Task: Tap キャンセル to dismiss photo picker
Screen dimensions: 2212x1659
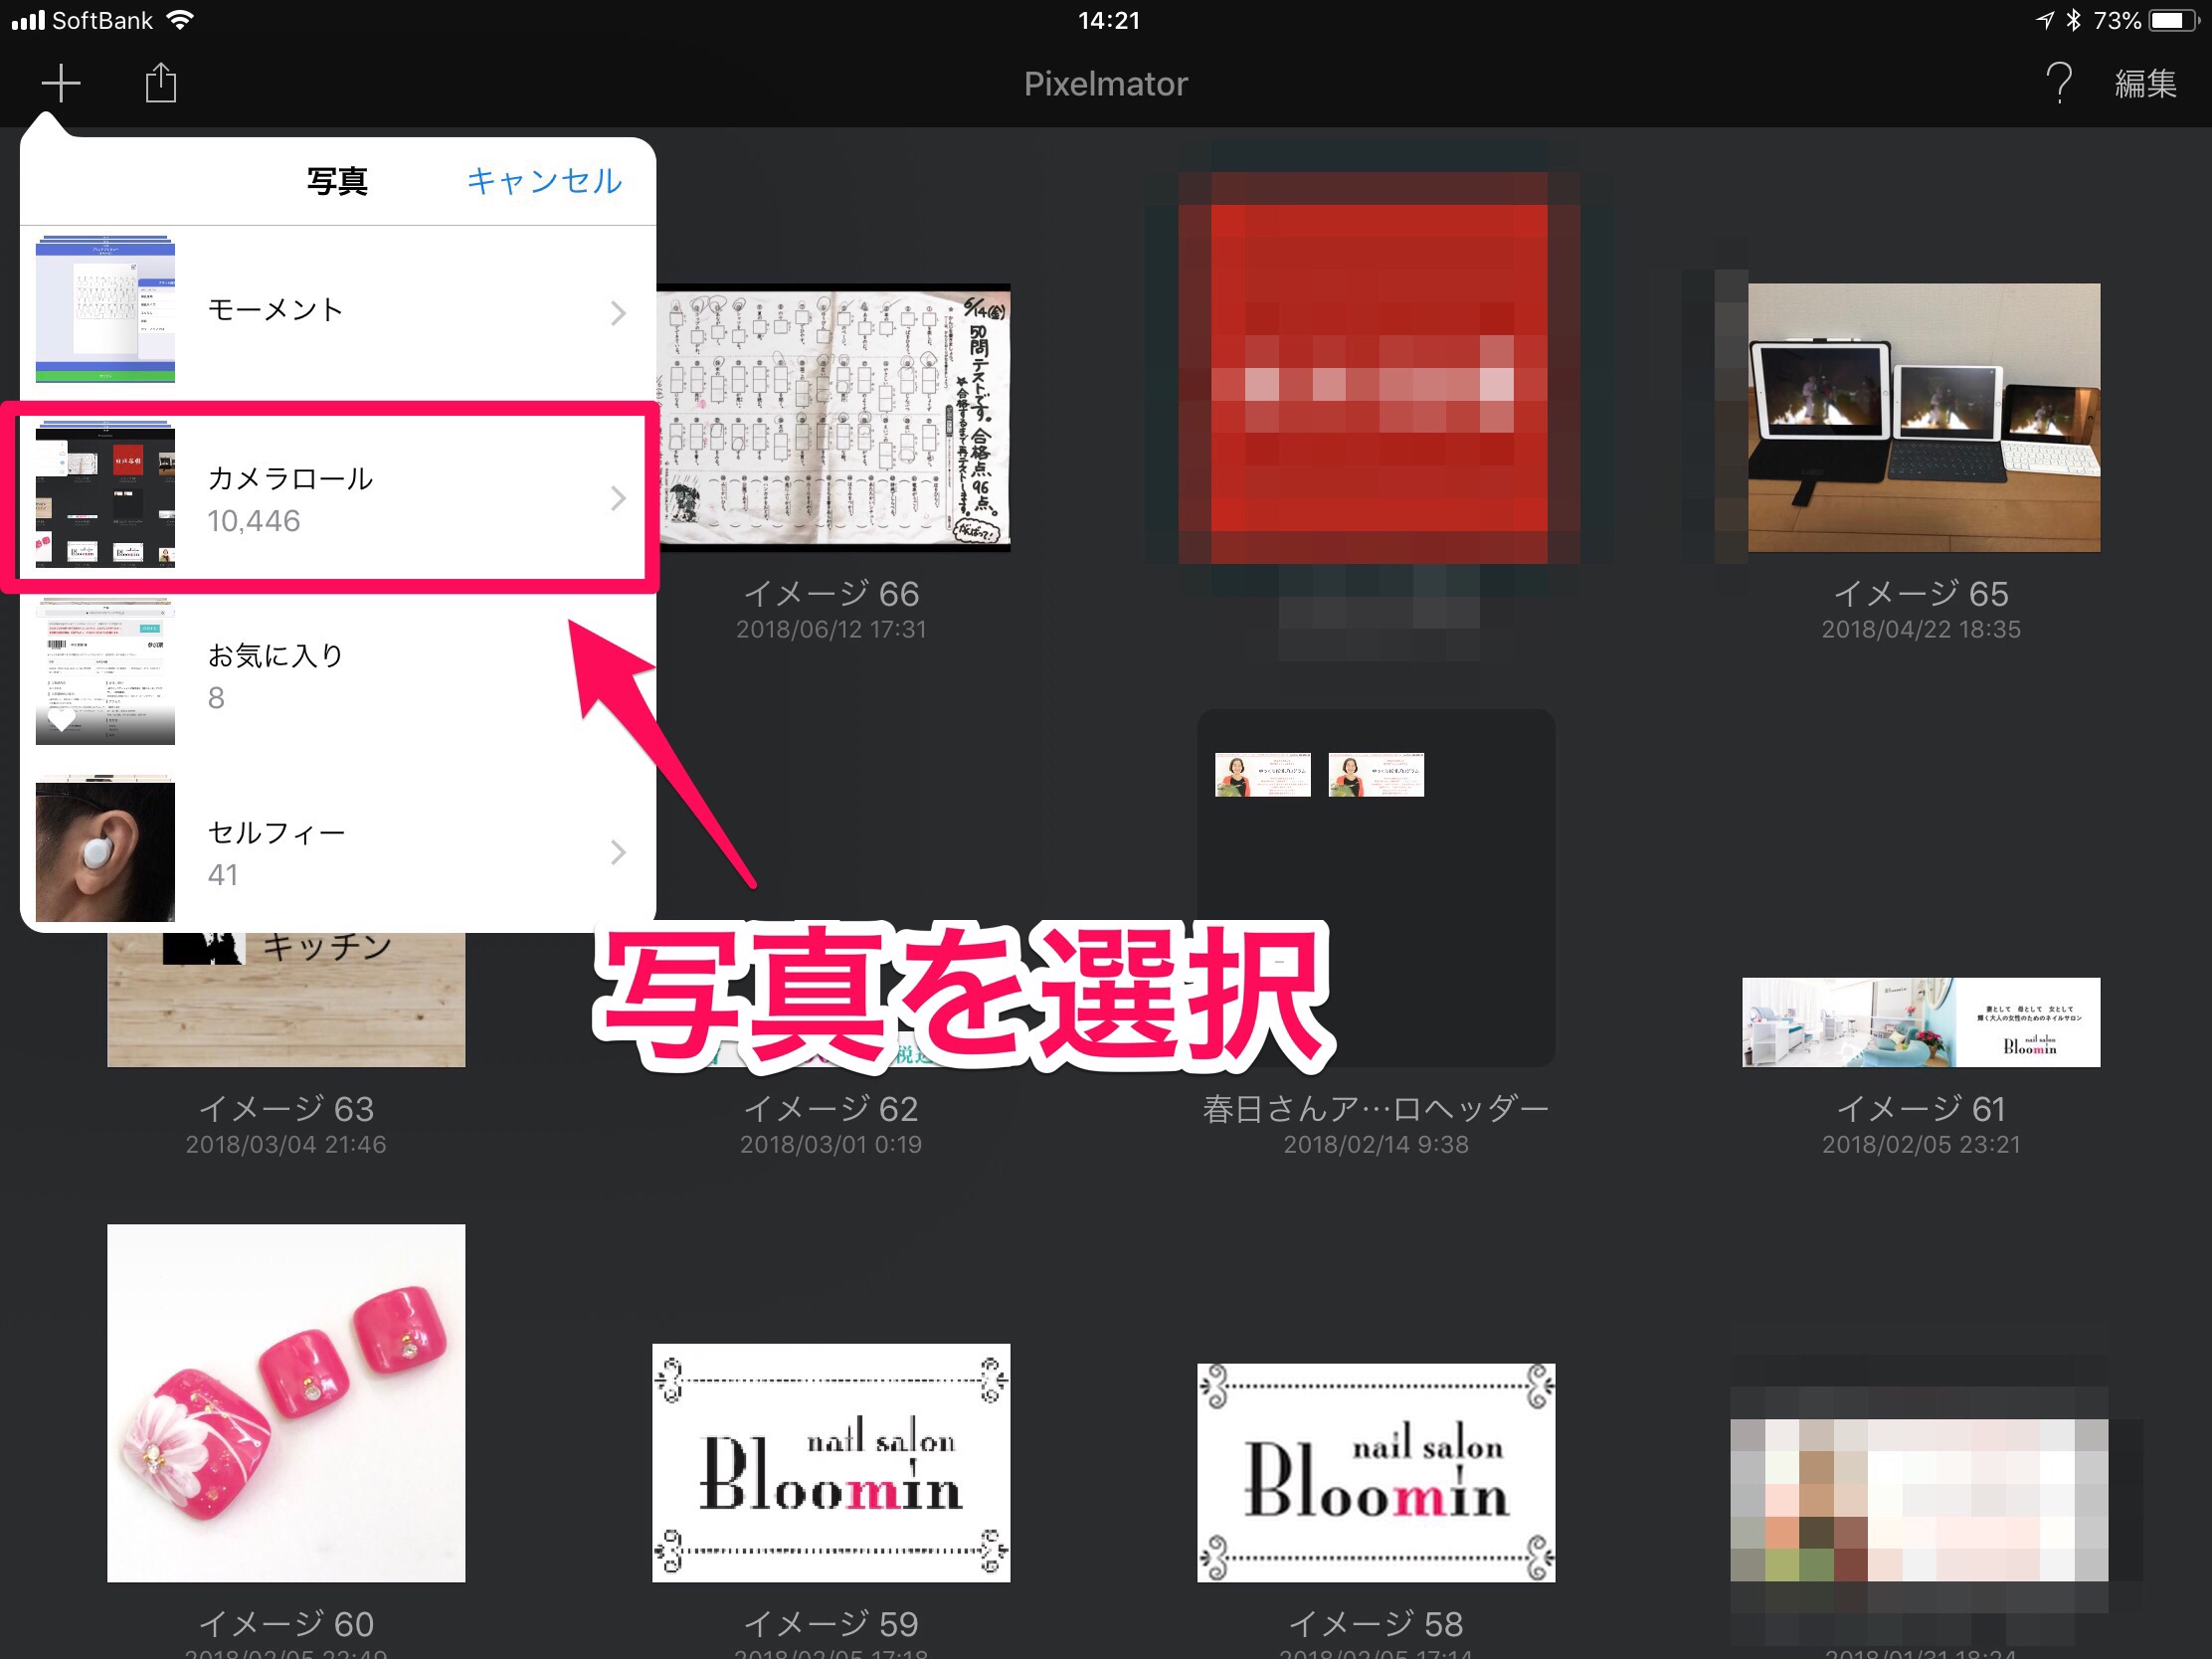Action: (544, 181)
